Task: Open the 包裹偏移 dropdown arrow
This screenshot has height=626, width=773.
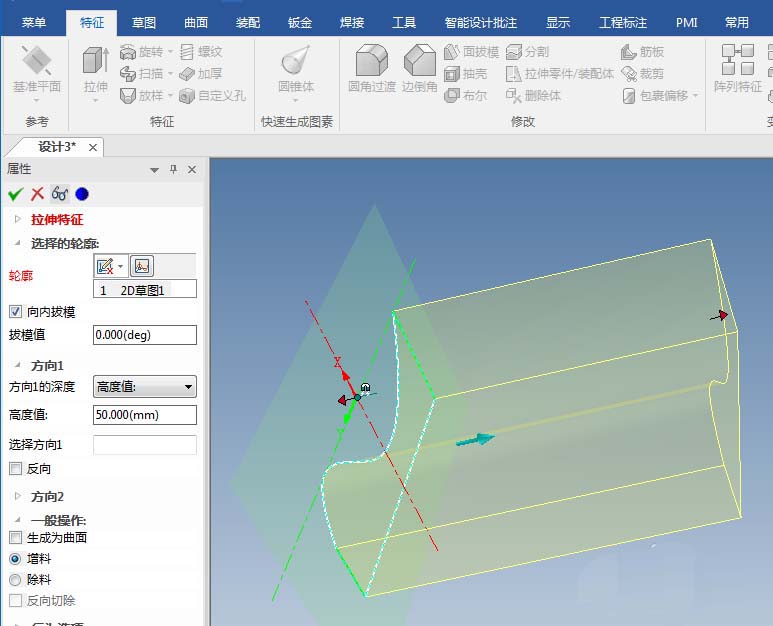Action: (x=696, y=95)
